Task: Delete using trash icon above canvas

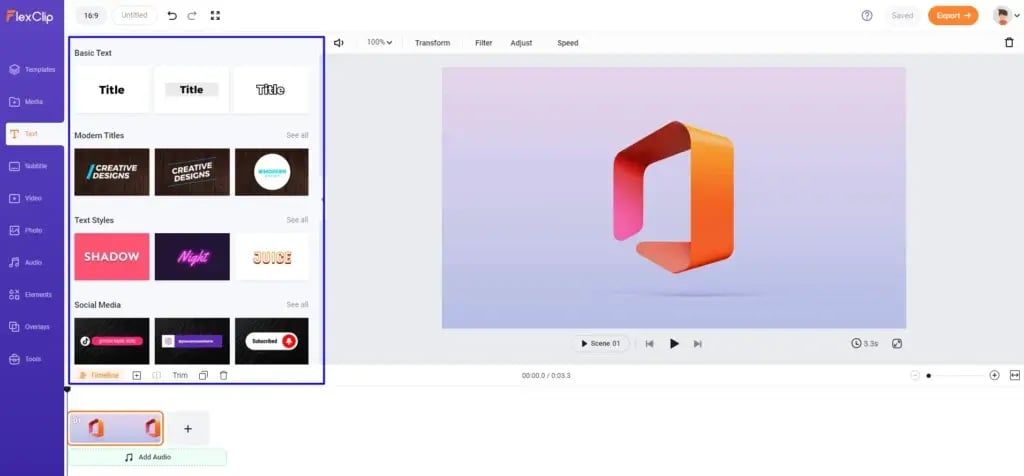Action: (x=1008, y=43)
